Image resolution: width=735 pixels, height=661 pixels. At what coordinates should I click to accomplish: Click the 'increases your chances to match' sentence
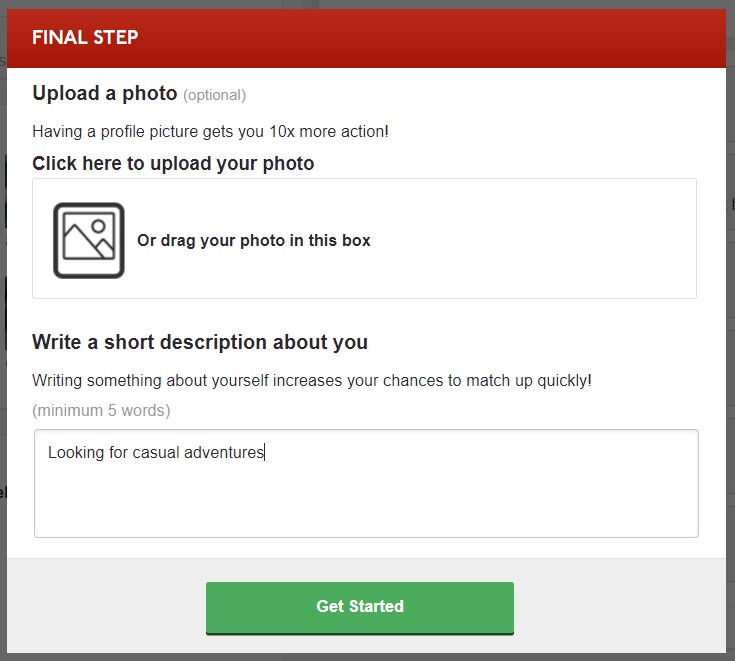point(312,381)
